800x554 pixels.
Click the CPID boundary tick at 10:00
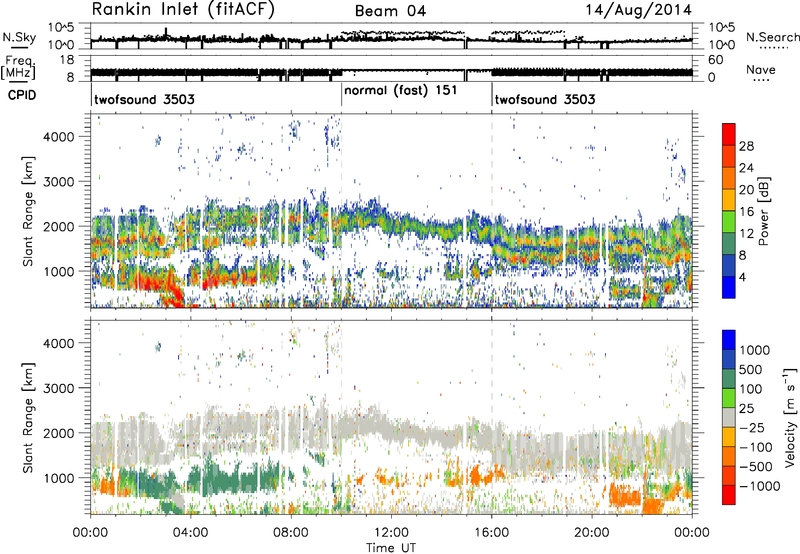tap(341, 95)
